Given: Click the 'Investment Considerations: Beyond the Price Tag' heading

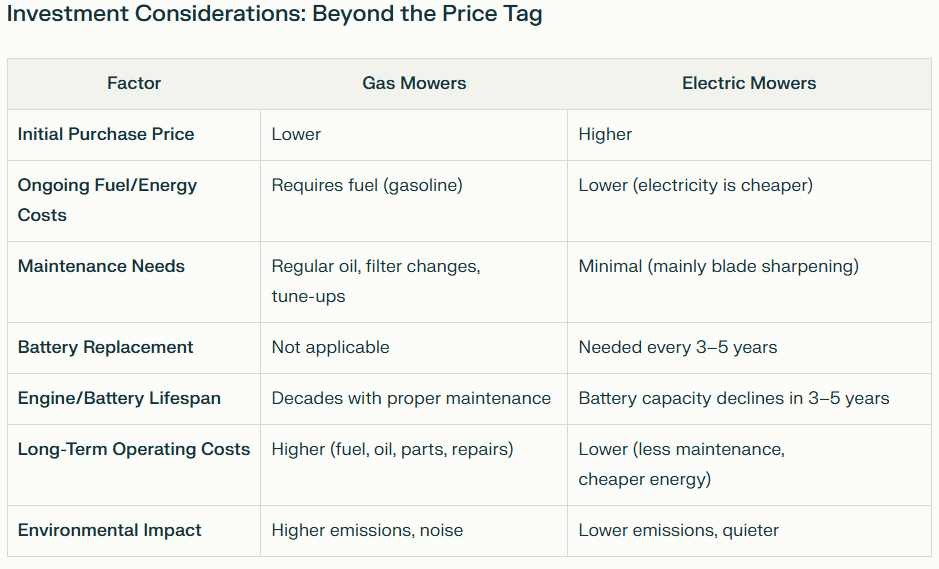Looking at the screenshot, I should coord(274,16).
